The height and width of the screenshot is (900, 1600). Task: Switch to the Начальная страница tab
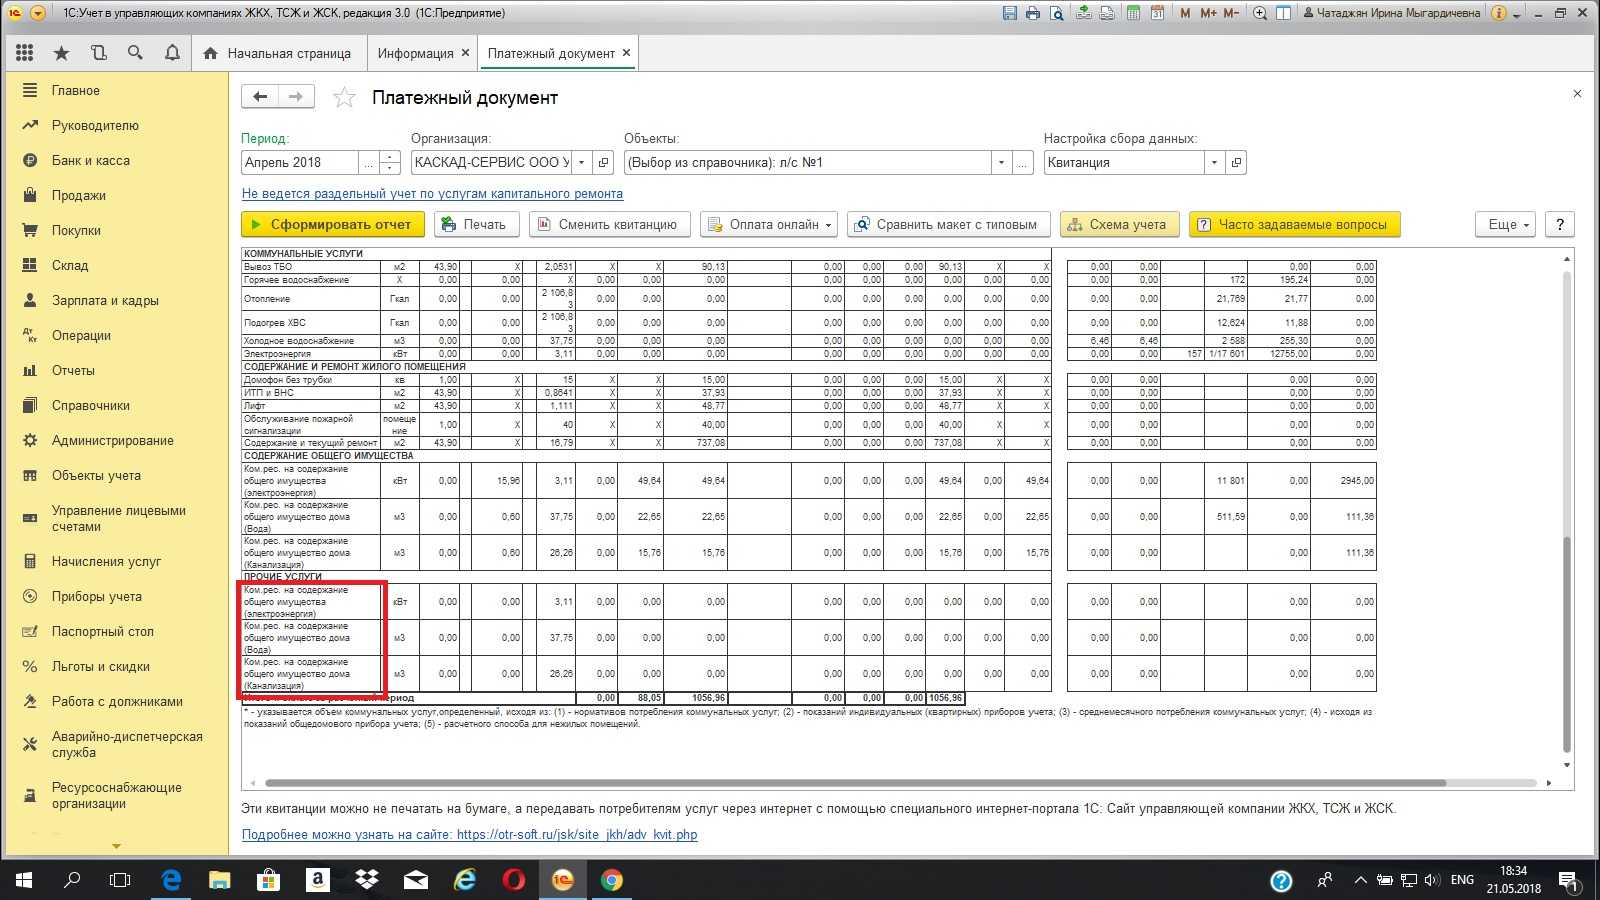point(277,53)
